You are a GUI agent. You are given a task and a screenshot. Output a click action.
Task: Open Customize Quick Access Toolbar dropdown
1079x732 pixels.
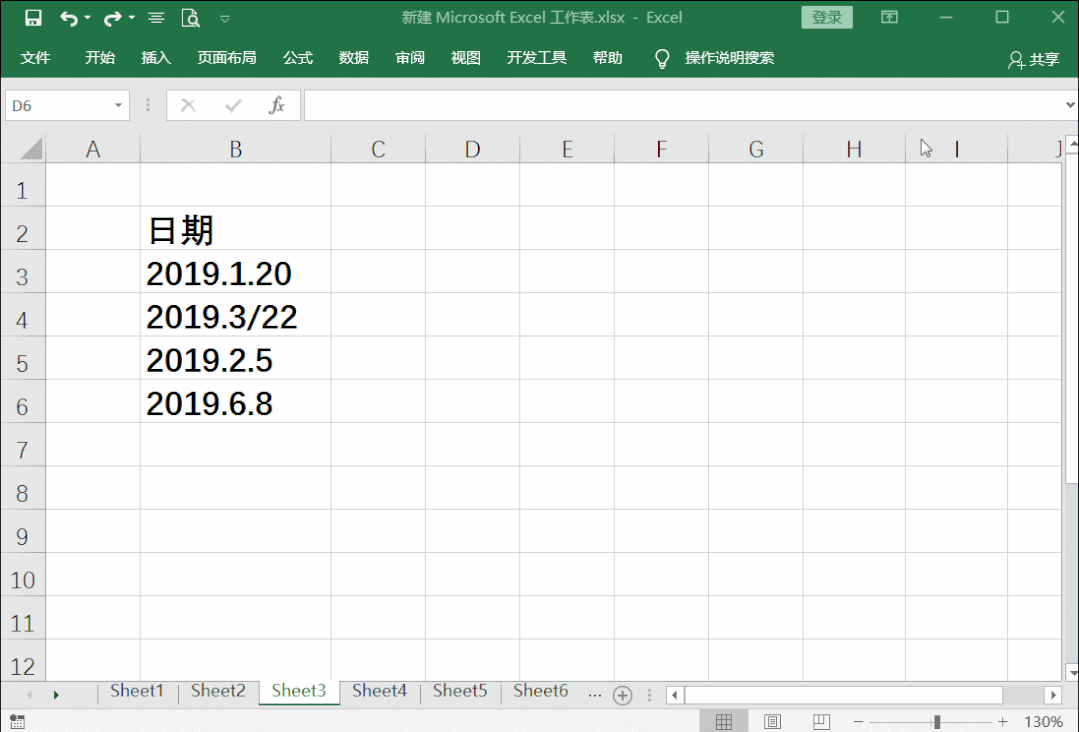click(224, 19)
